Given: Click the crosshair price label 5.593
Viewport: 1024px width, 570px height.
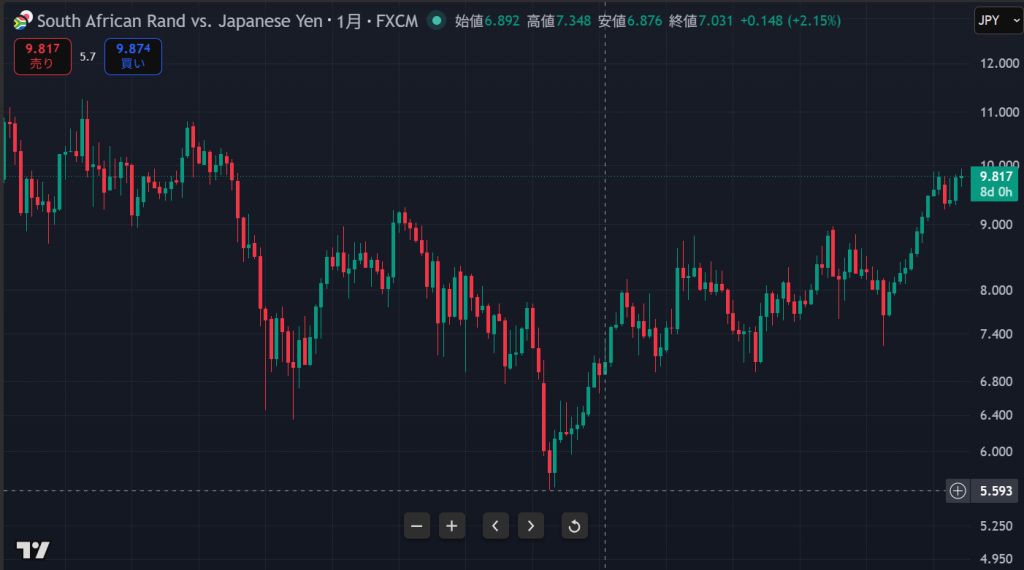Looking at the screenshot, I should click(x=996, y=491).
